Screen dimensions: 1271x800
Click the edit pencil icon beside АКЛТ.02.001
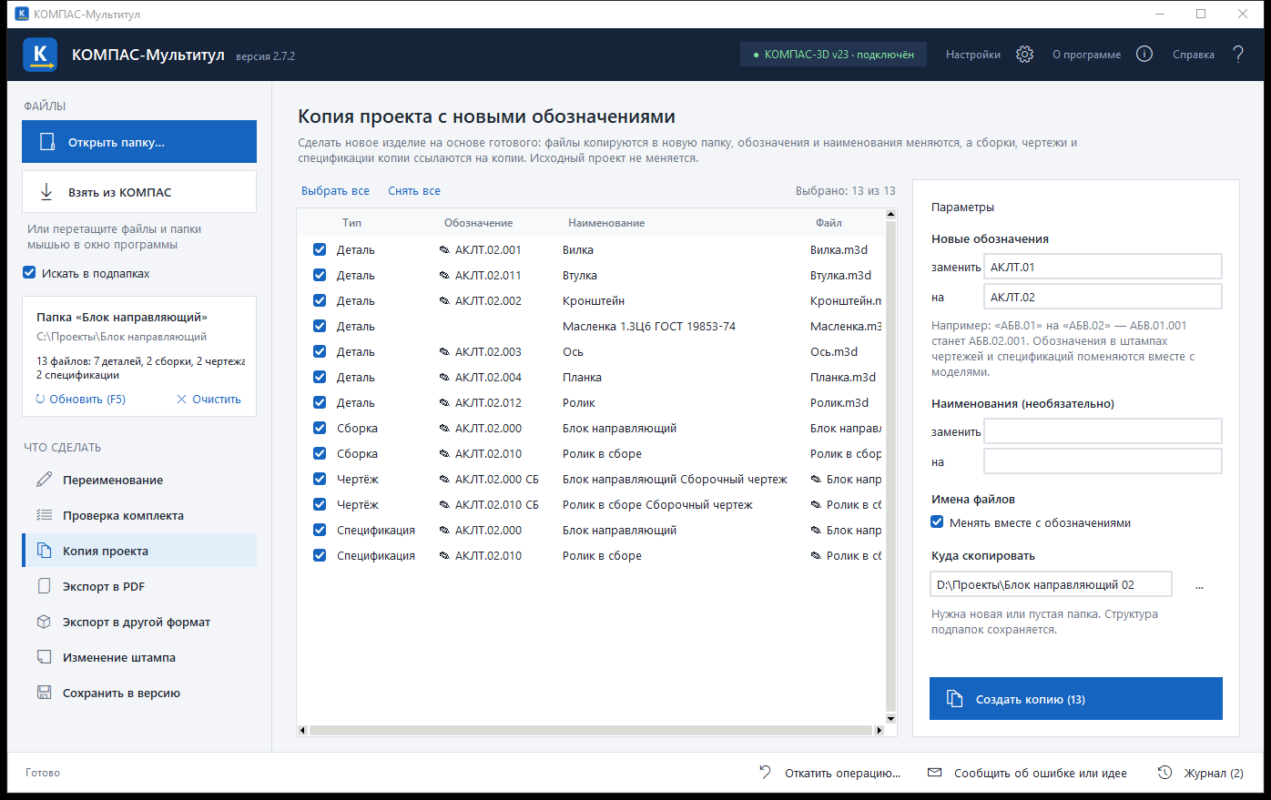tap(445, 250)
